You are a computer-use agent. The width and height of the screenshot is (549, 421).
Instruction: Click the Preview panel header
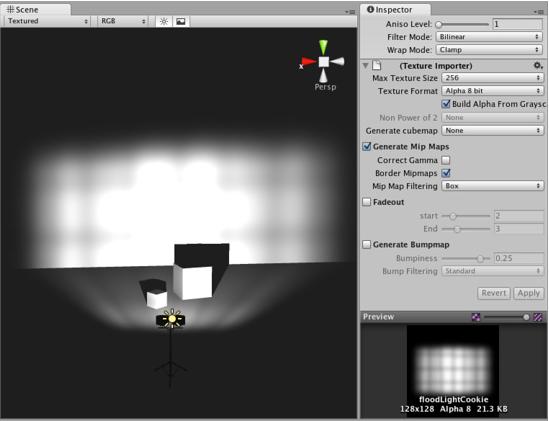(x=453, y=317)
